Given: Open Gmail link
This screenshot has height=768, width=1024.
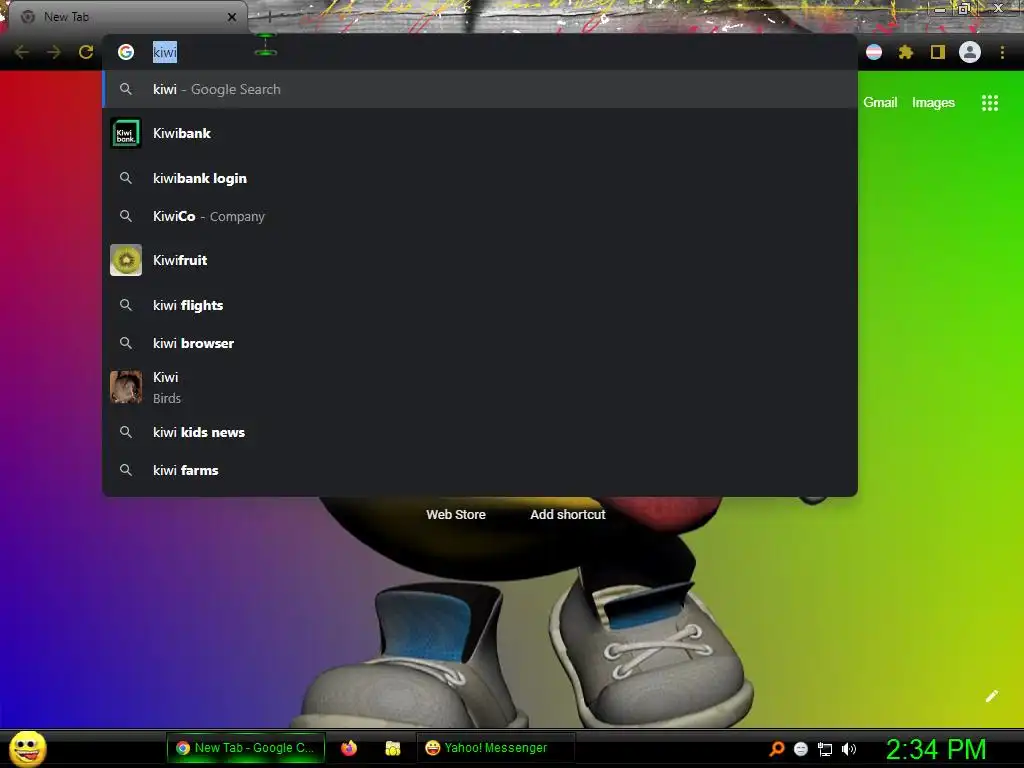Looking at the screenshot, I should 880,103.
